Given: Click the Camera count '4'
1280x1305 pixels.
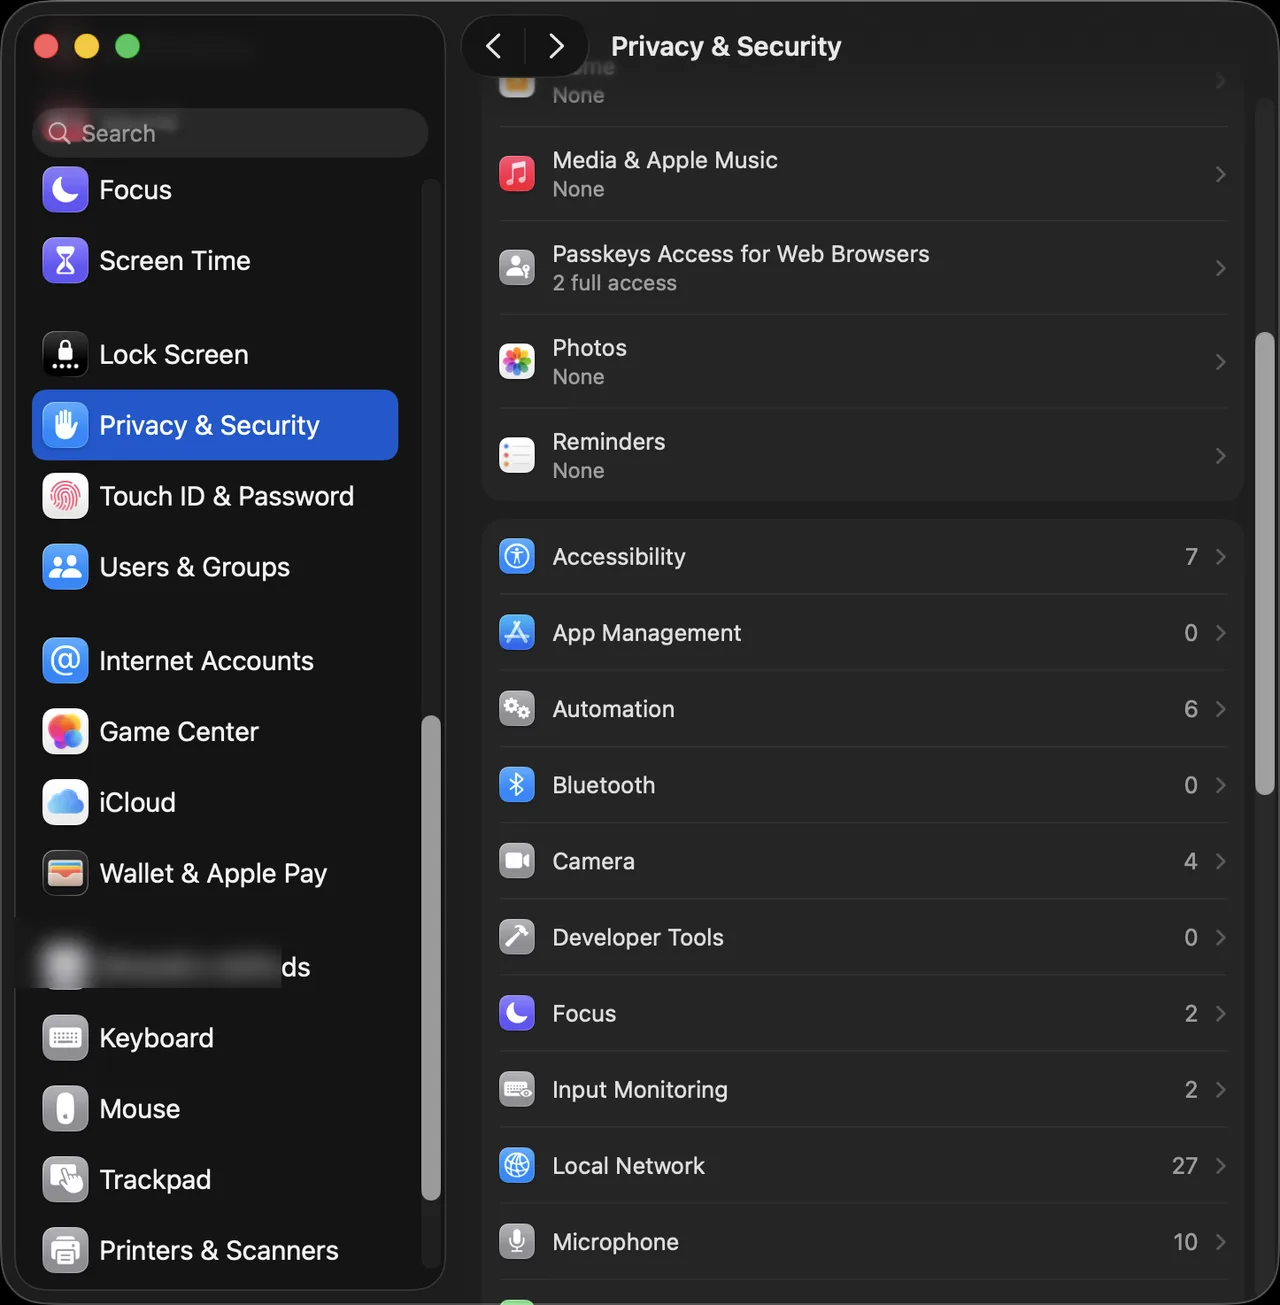Looking at the screenshot, I should coord(1191,861).
